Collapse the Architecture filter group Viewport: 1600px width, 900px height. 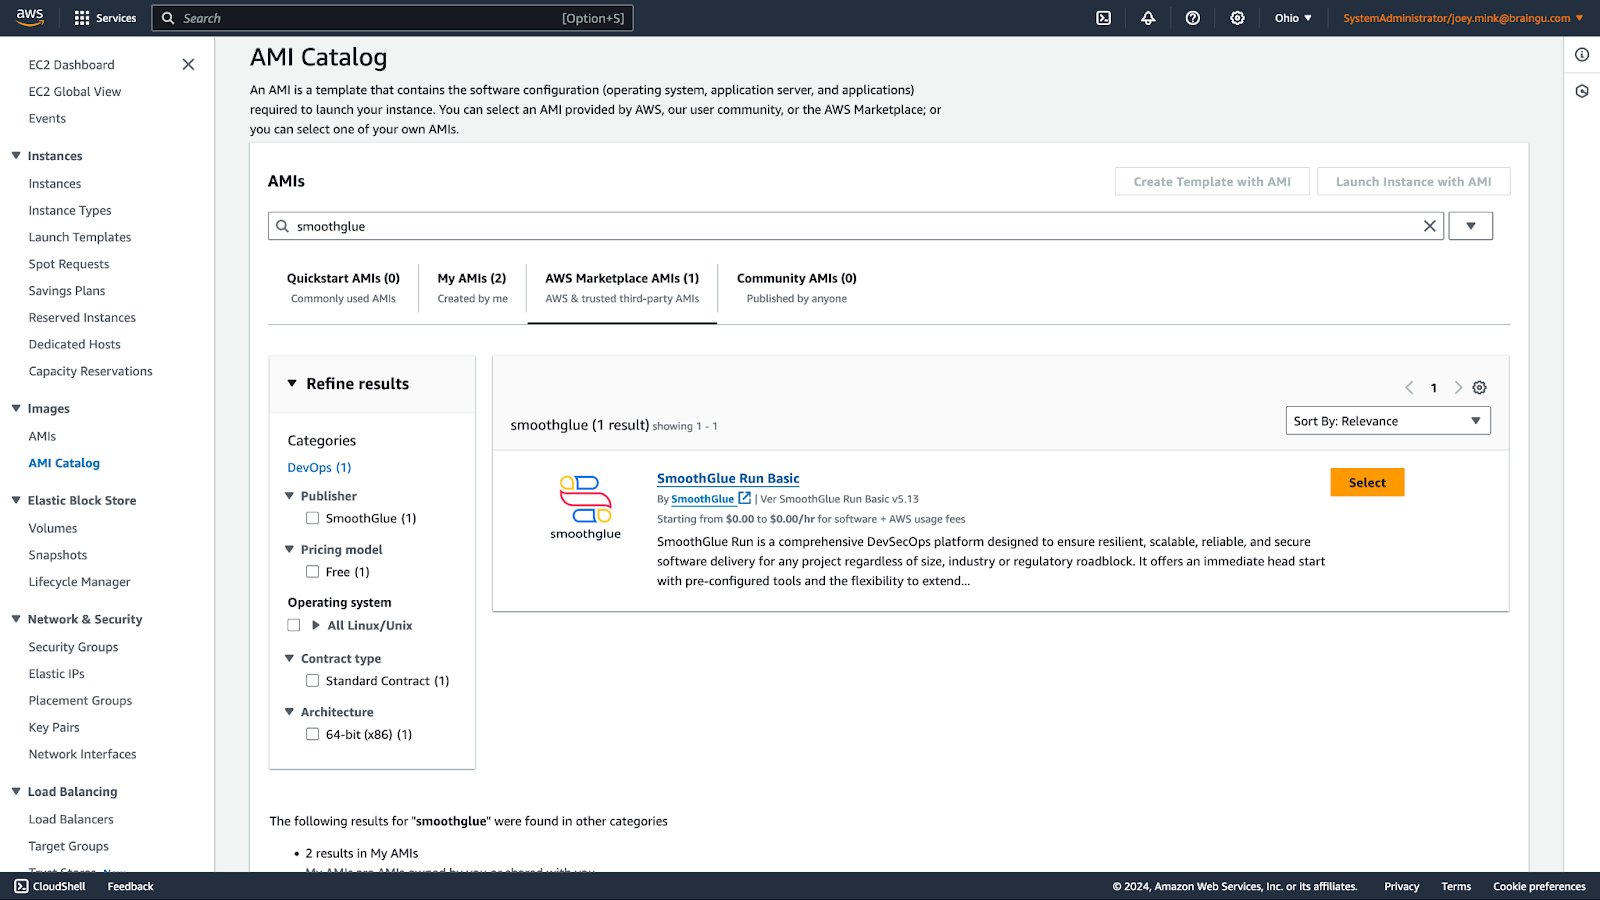click(289, 712)
